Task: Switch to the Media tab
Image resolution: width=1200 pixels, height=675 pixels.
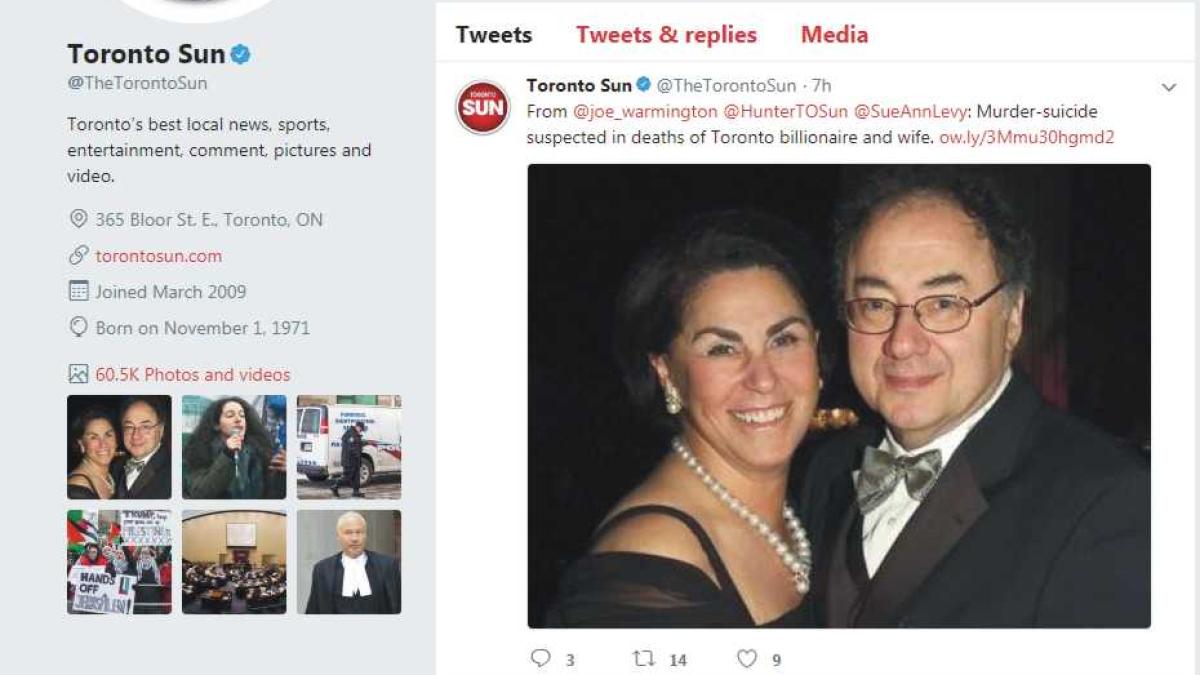Action: [833, 34]
